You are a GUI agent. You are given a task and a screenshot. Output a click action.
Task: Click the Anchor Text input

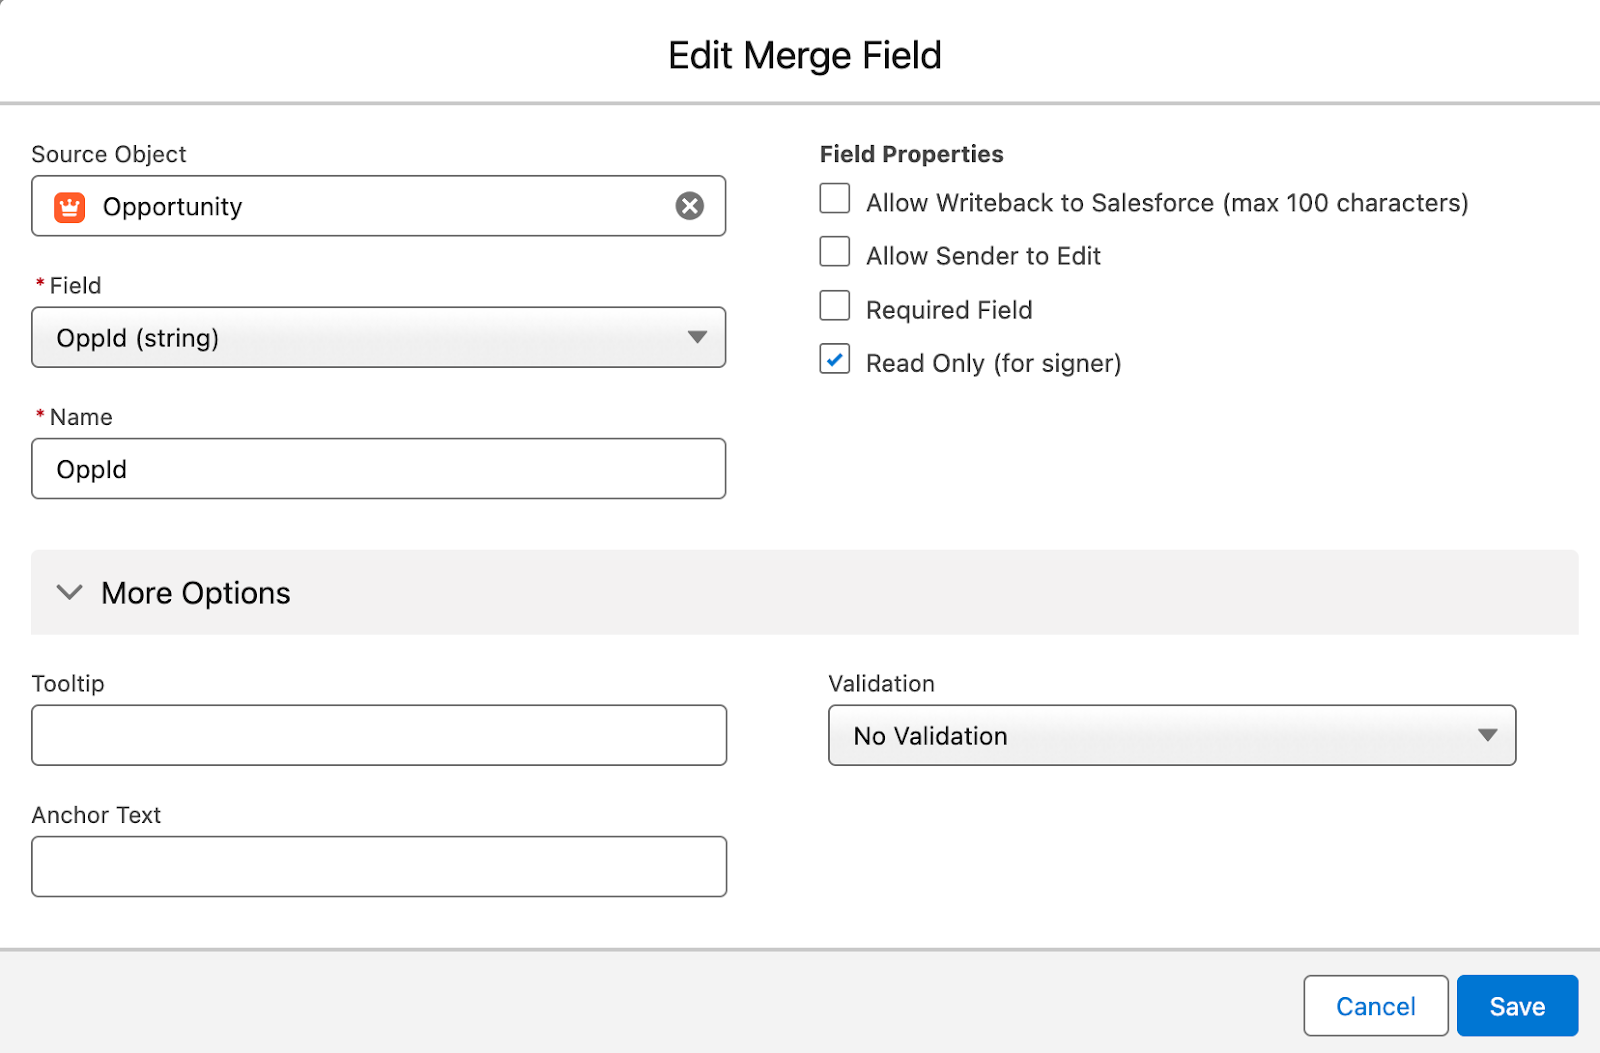(378, 866)
